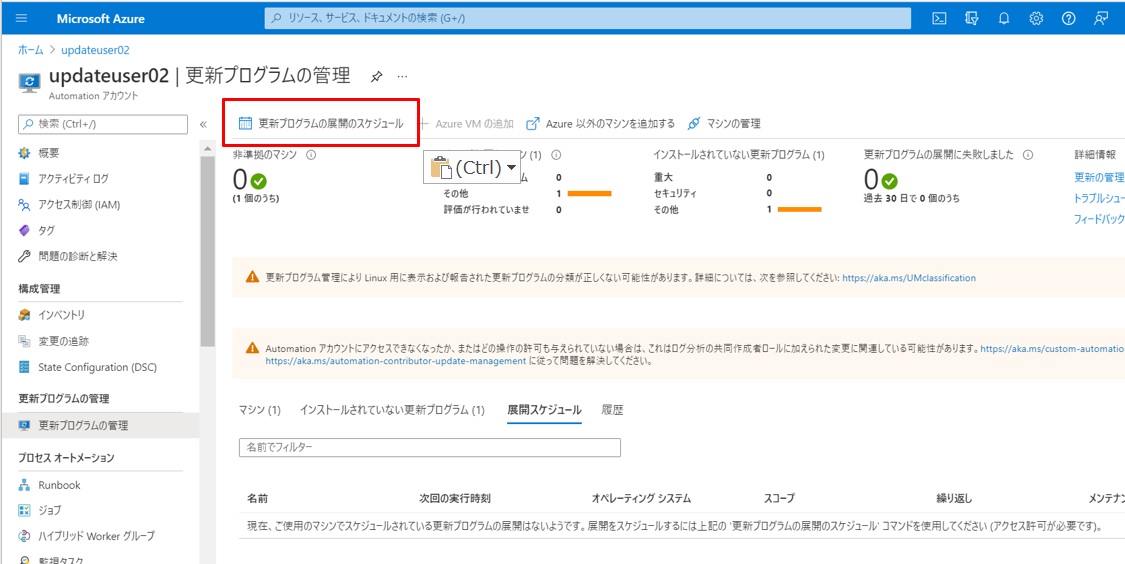Open the help question mark icon
1125x564 pixels.
[x=1068, y=19]
